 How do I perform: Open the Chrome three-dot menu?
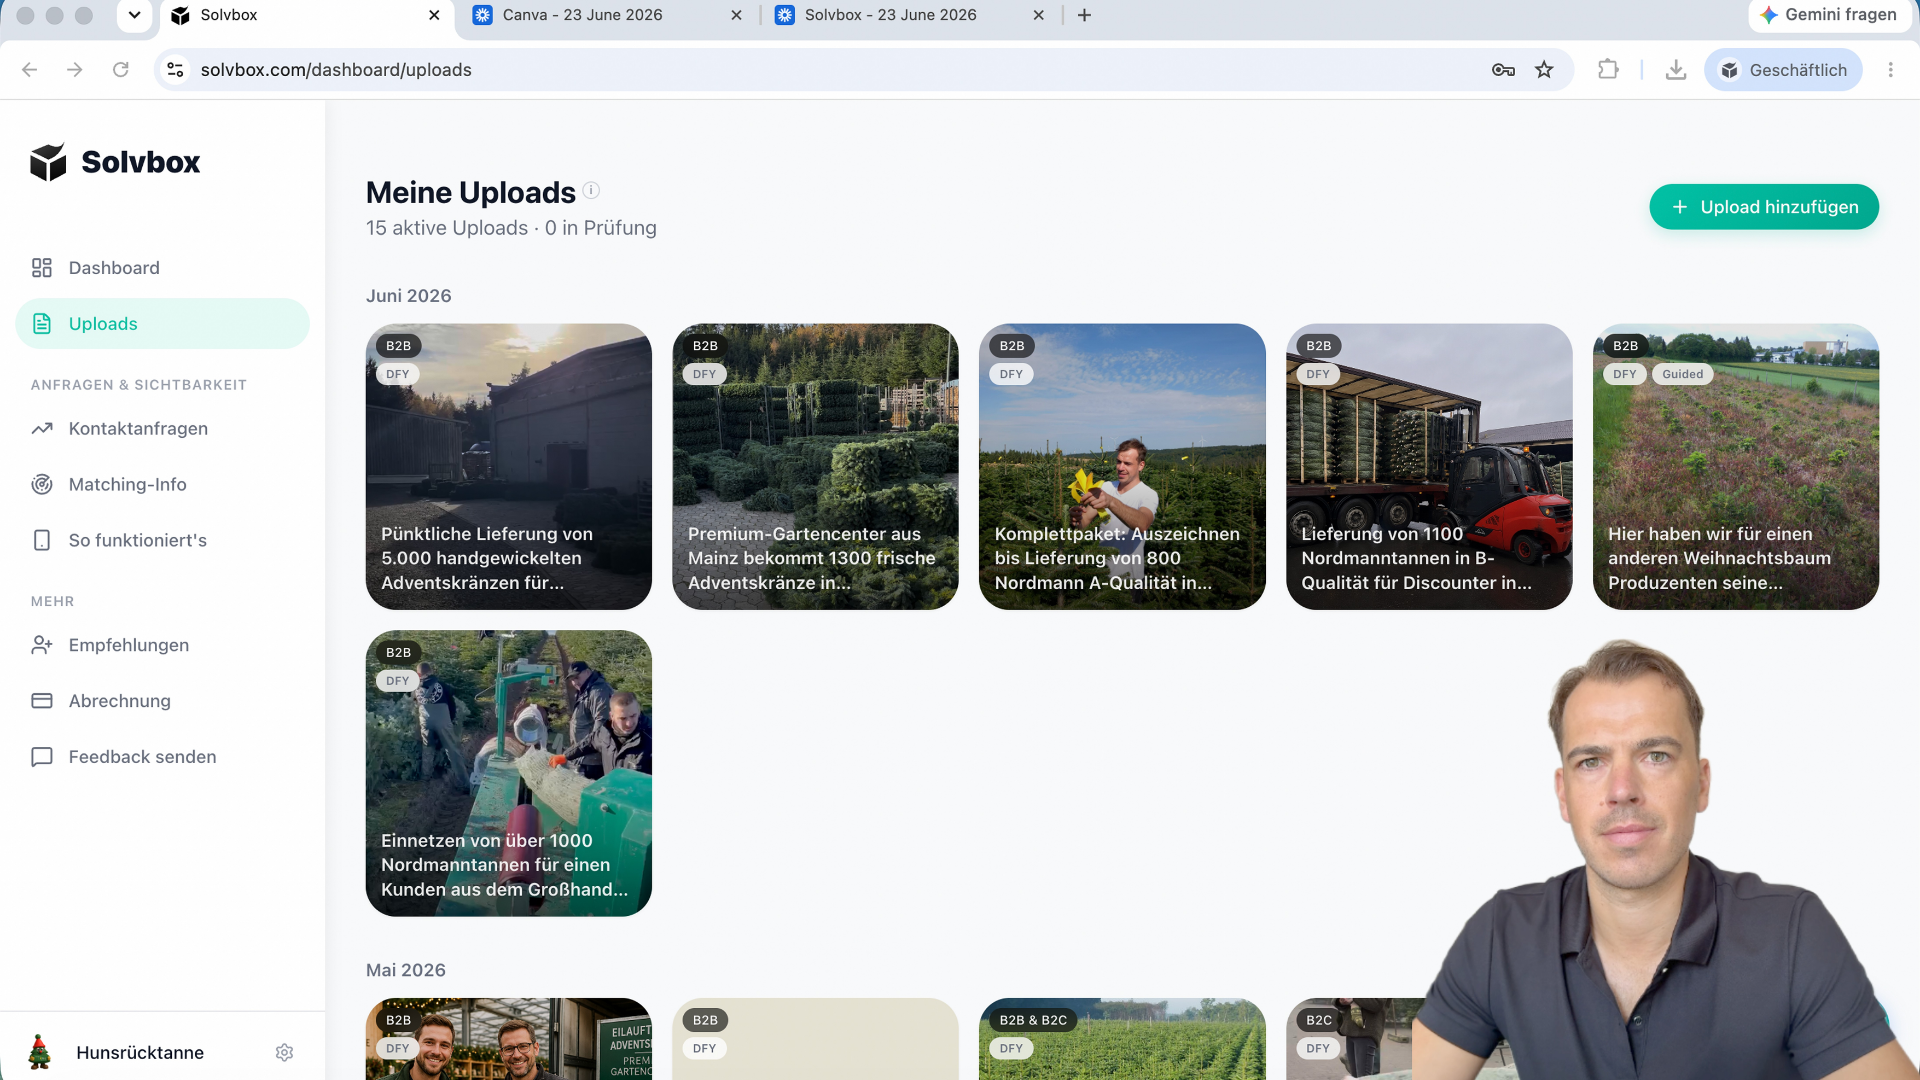(x=1890, y=70)
